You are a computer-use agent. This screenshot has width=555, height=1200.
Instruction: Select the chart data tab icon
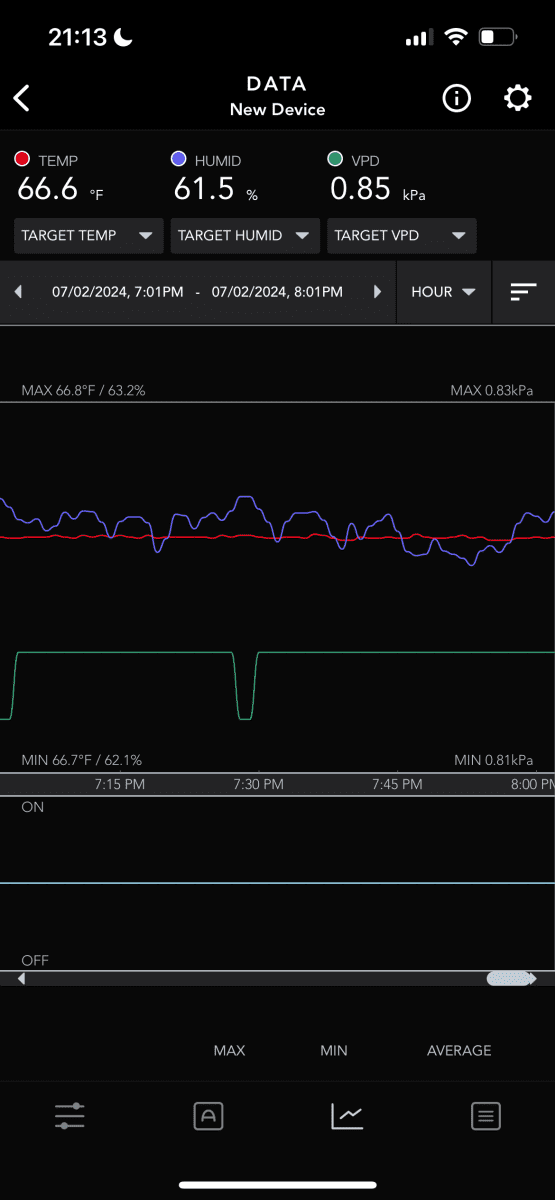[347, 1116]
